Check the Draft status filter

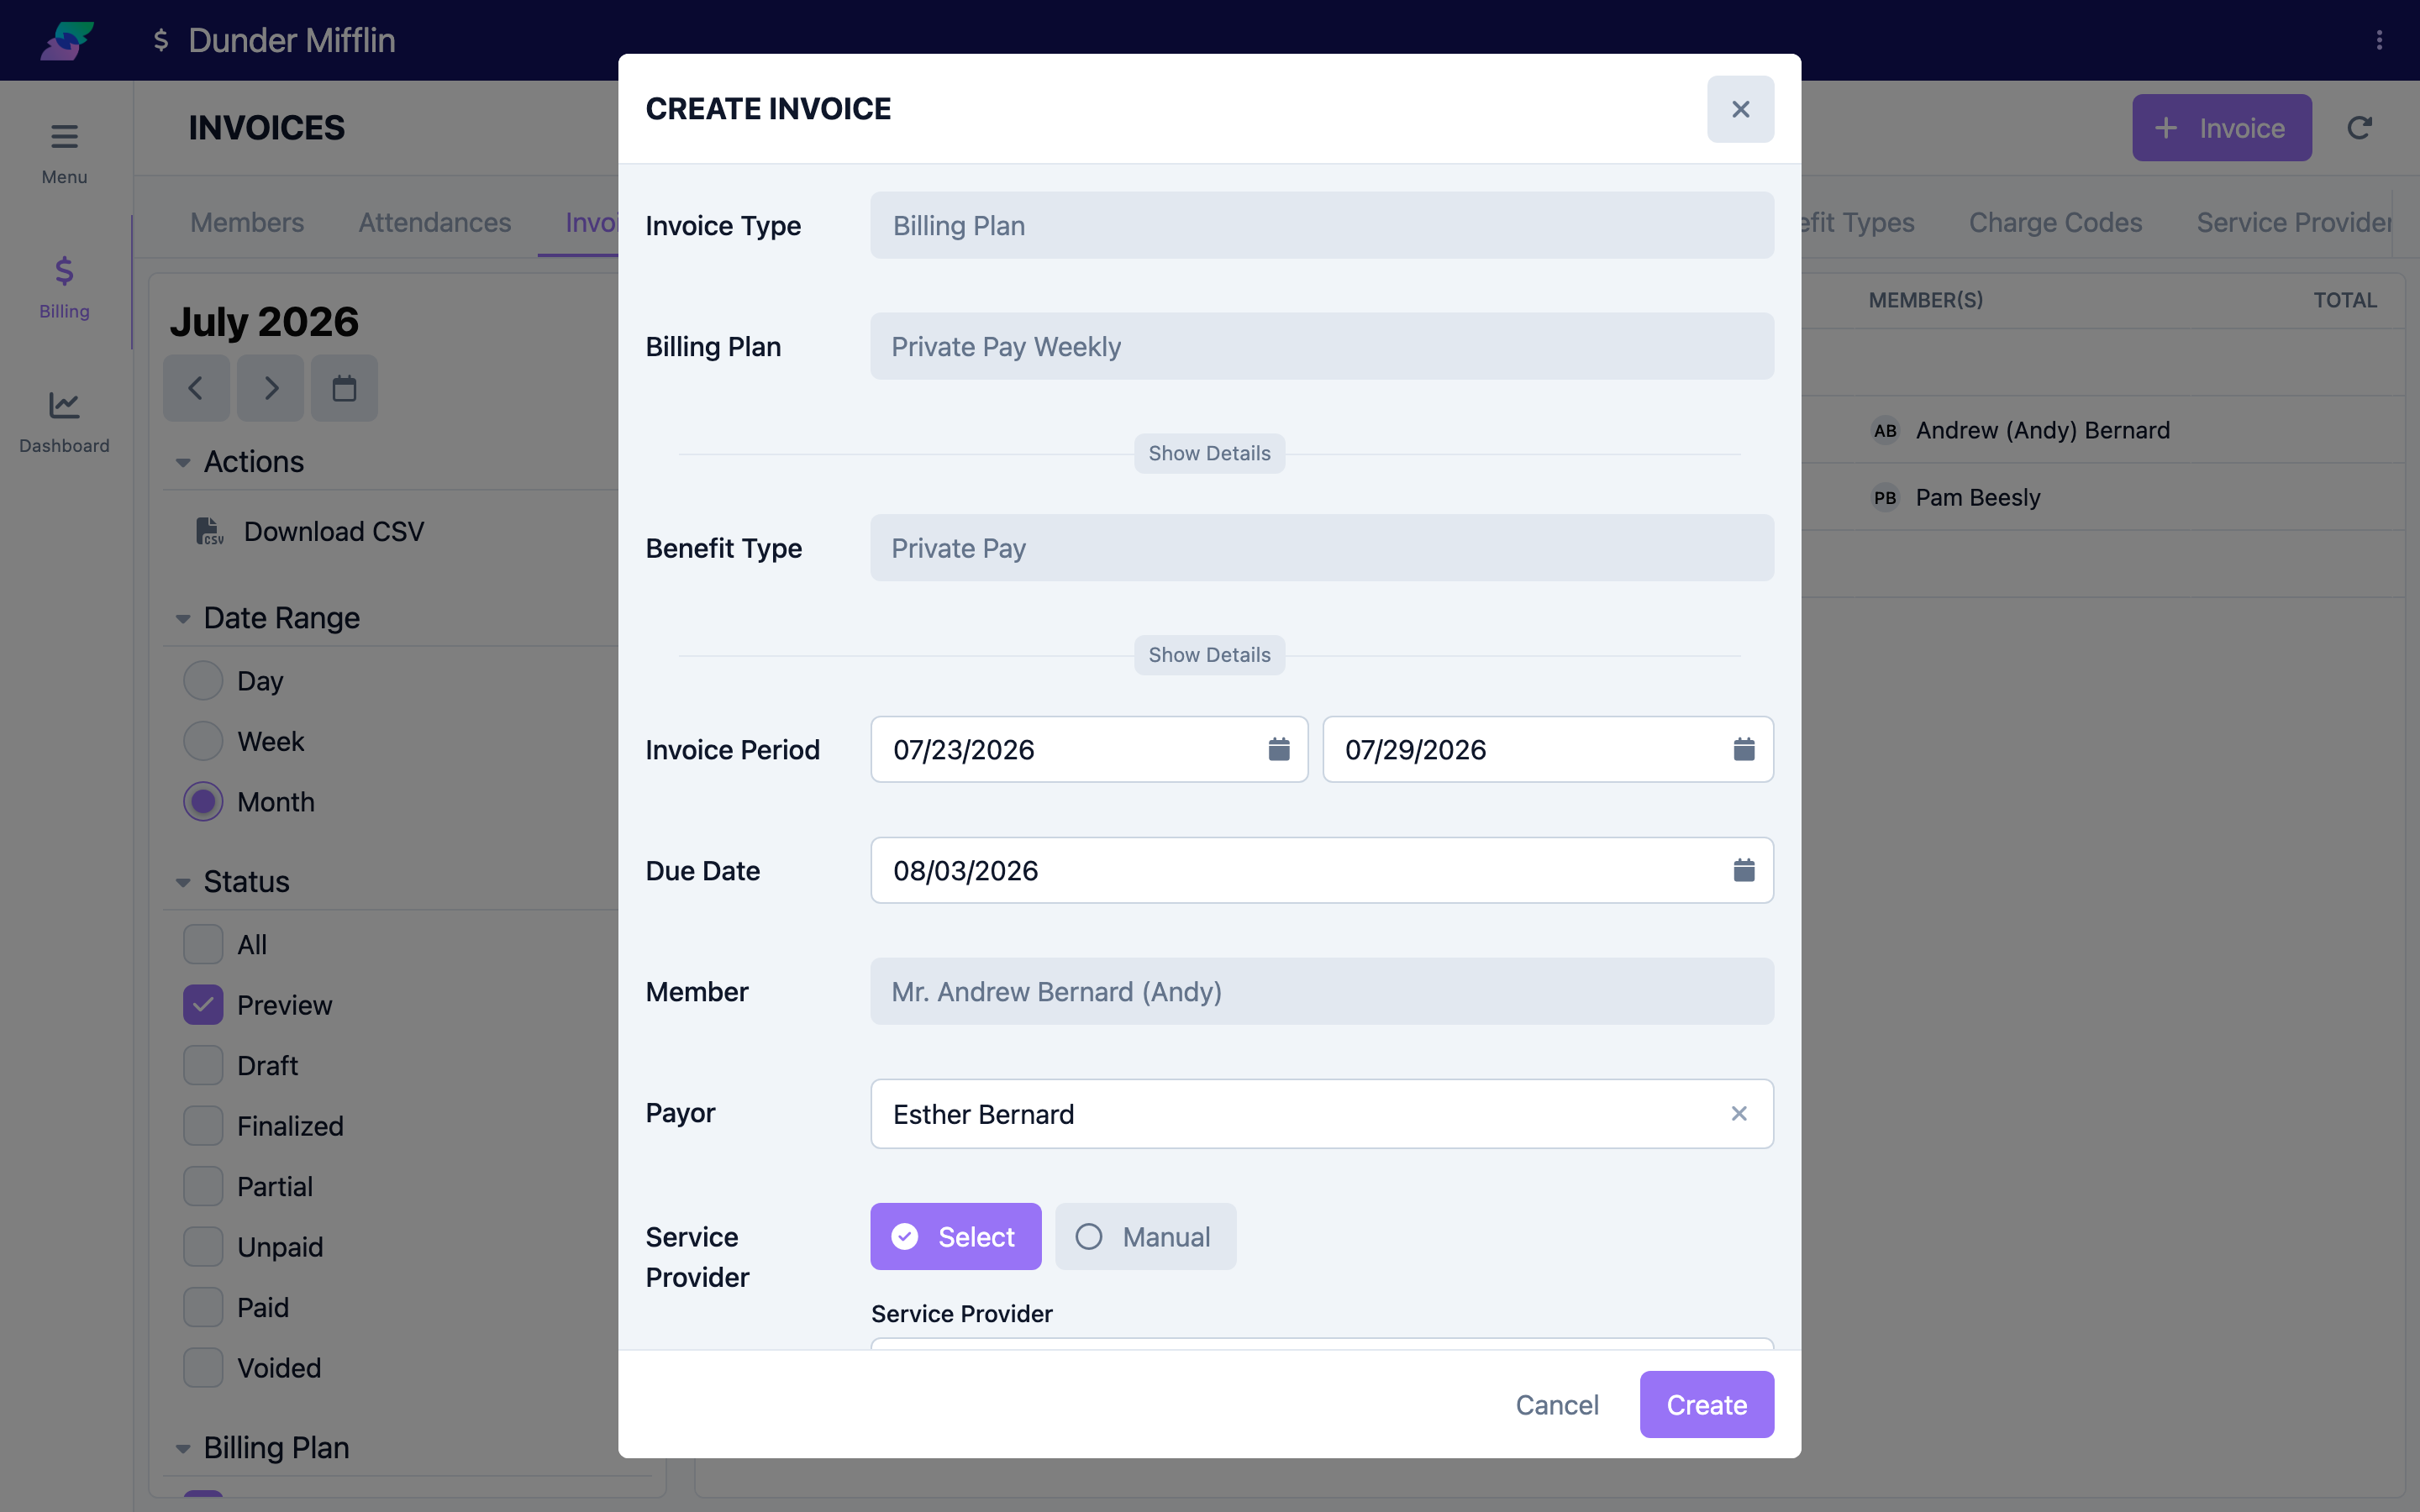tap(203, 1065)
